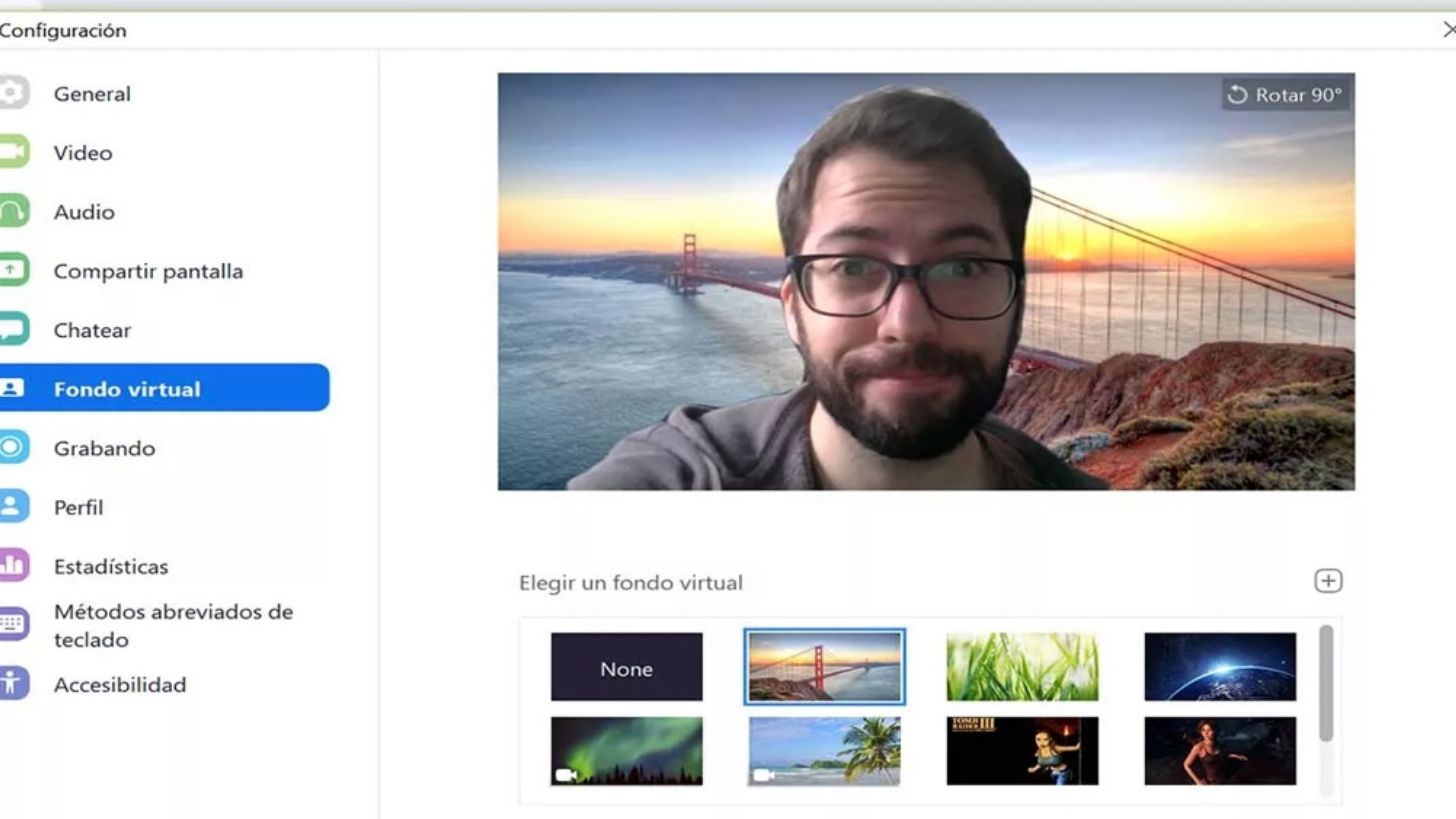
Task: Open Audio settings via headphones icon
Action: click(x=12, y=211)
